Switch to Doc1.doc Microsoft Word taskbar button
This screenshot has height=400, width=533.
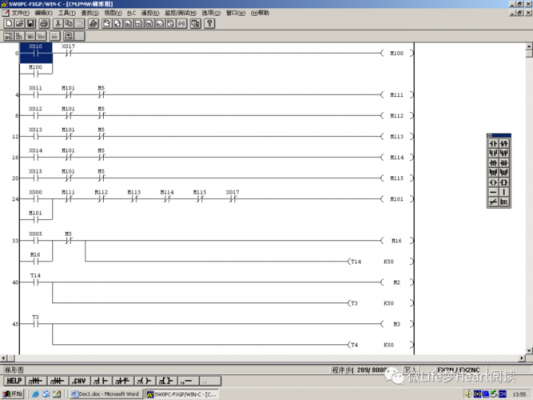pos(105,394)
